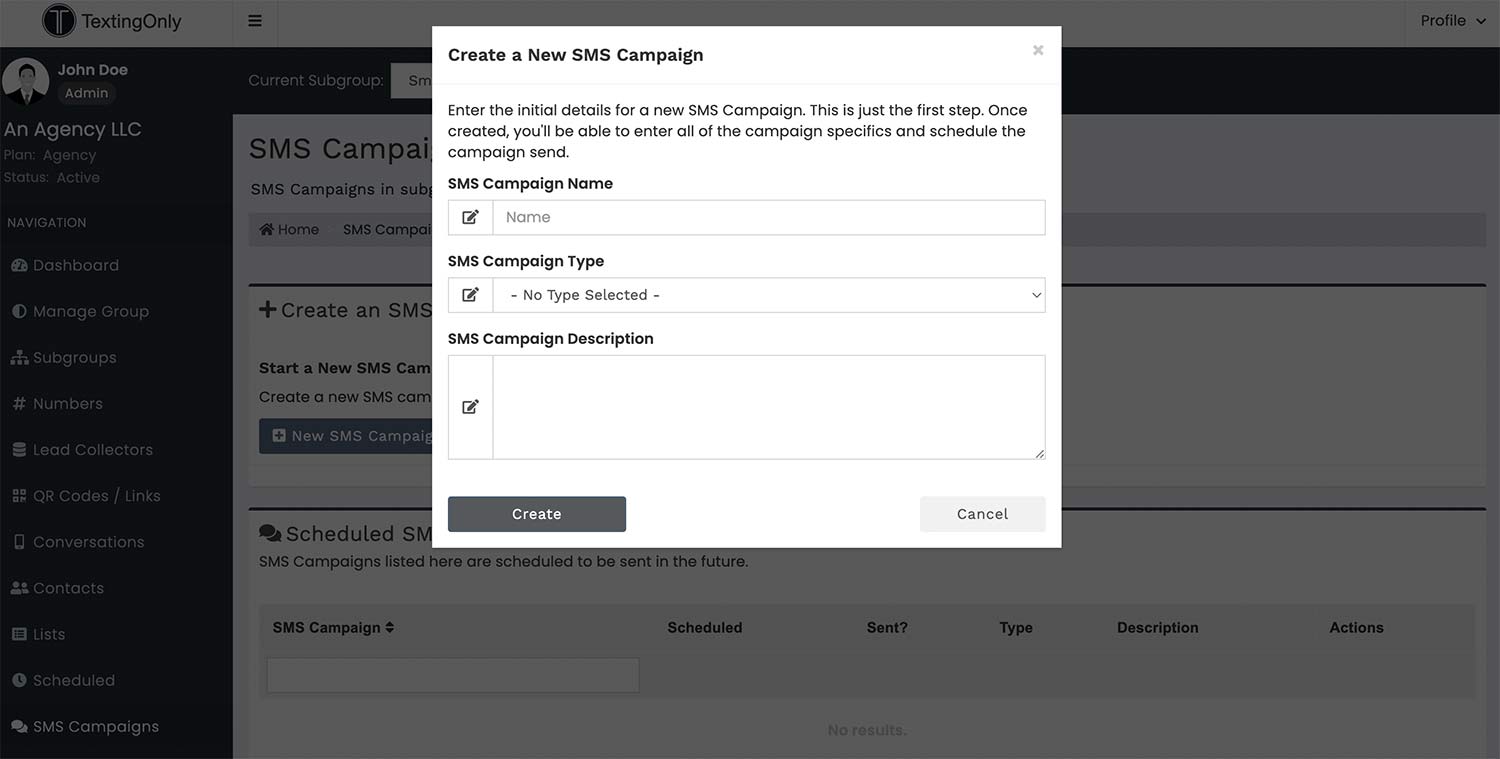The height and width of the screenshot is (759, 1500).
Task: Go to Home via the breadcrumb
Action: 289,228
